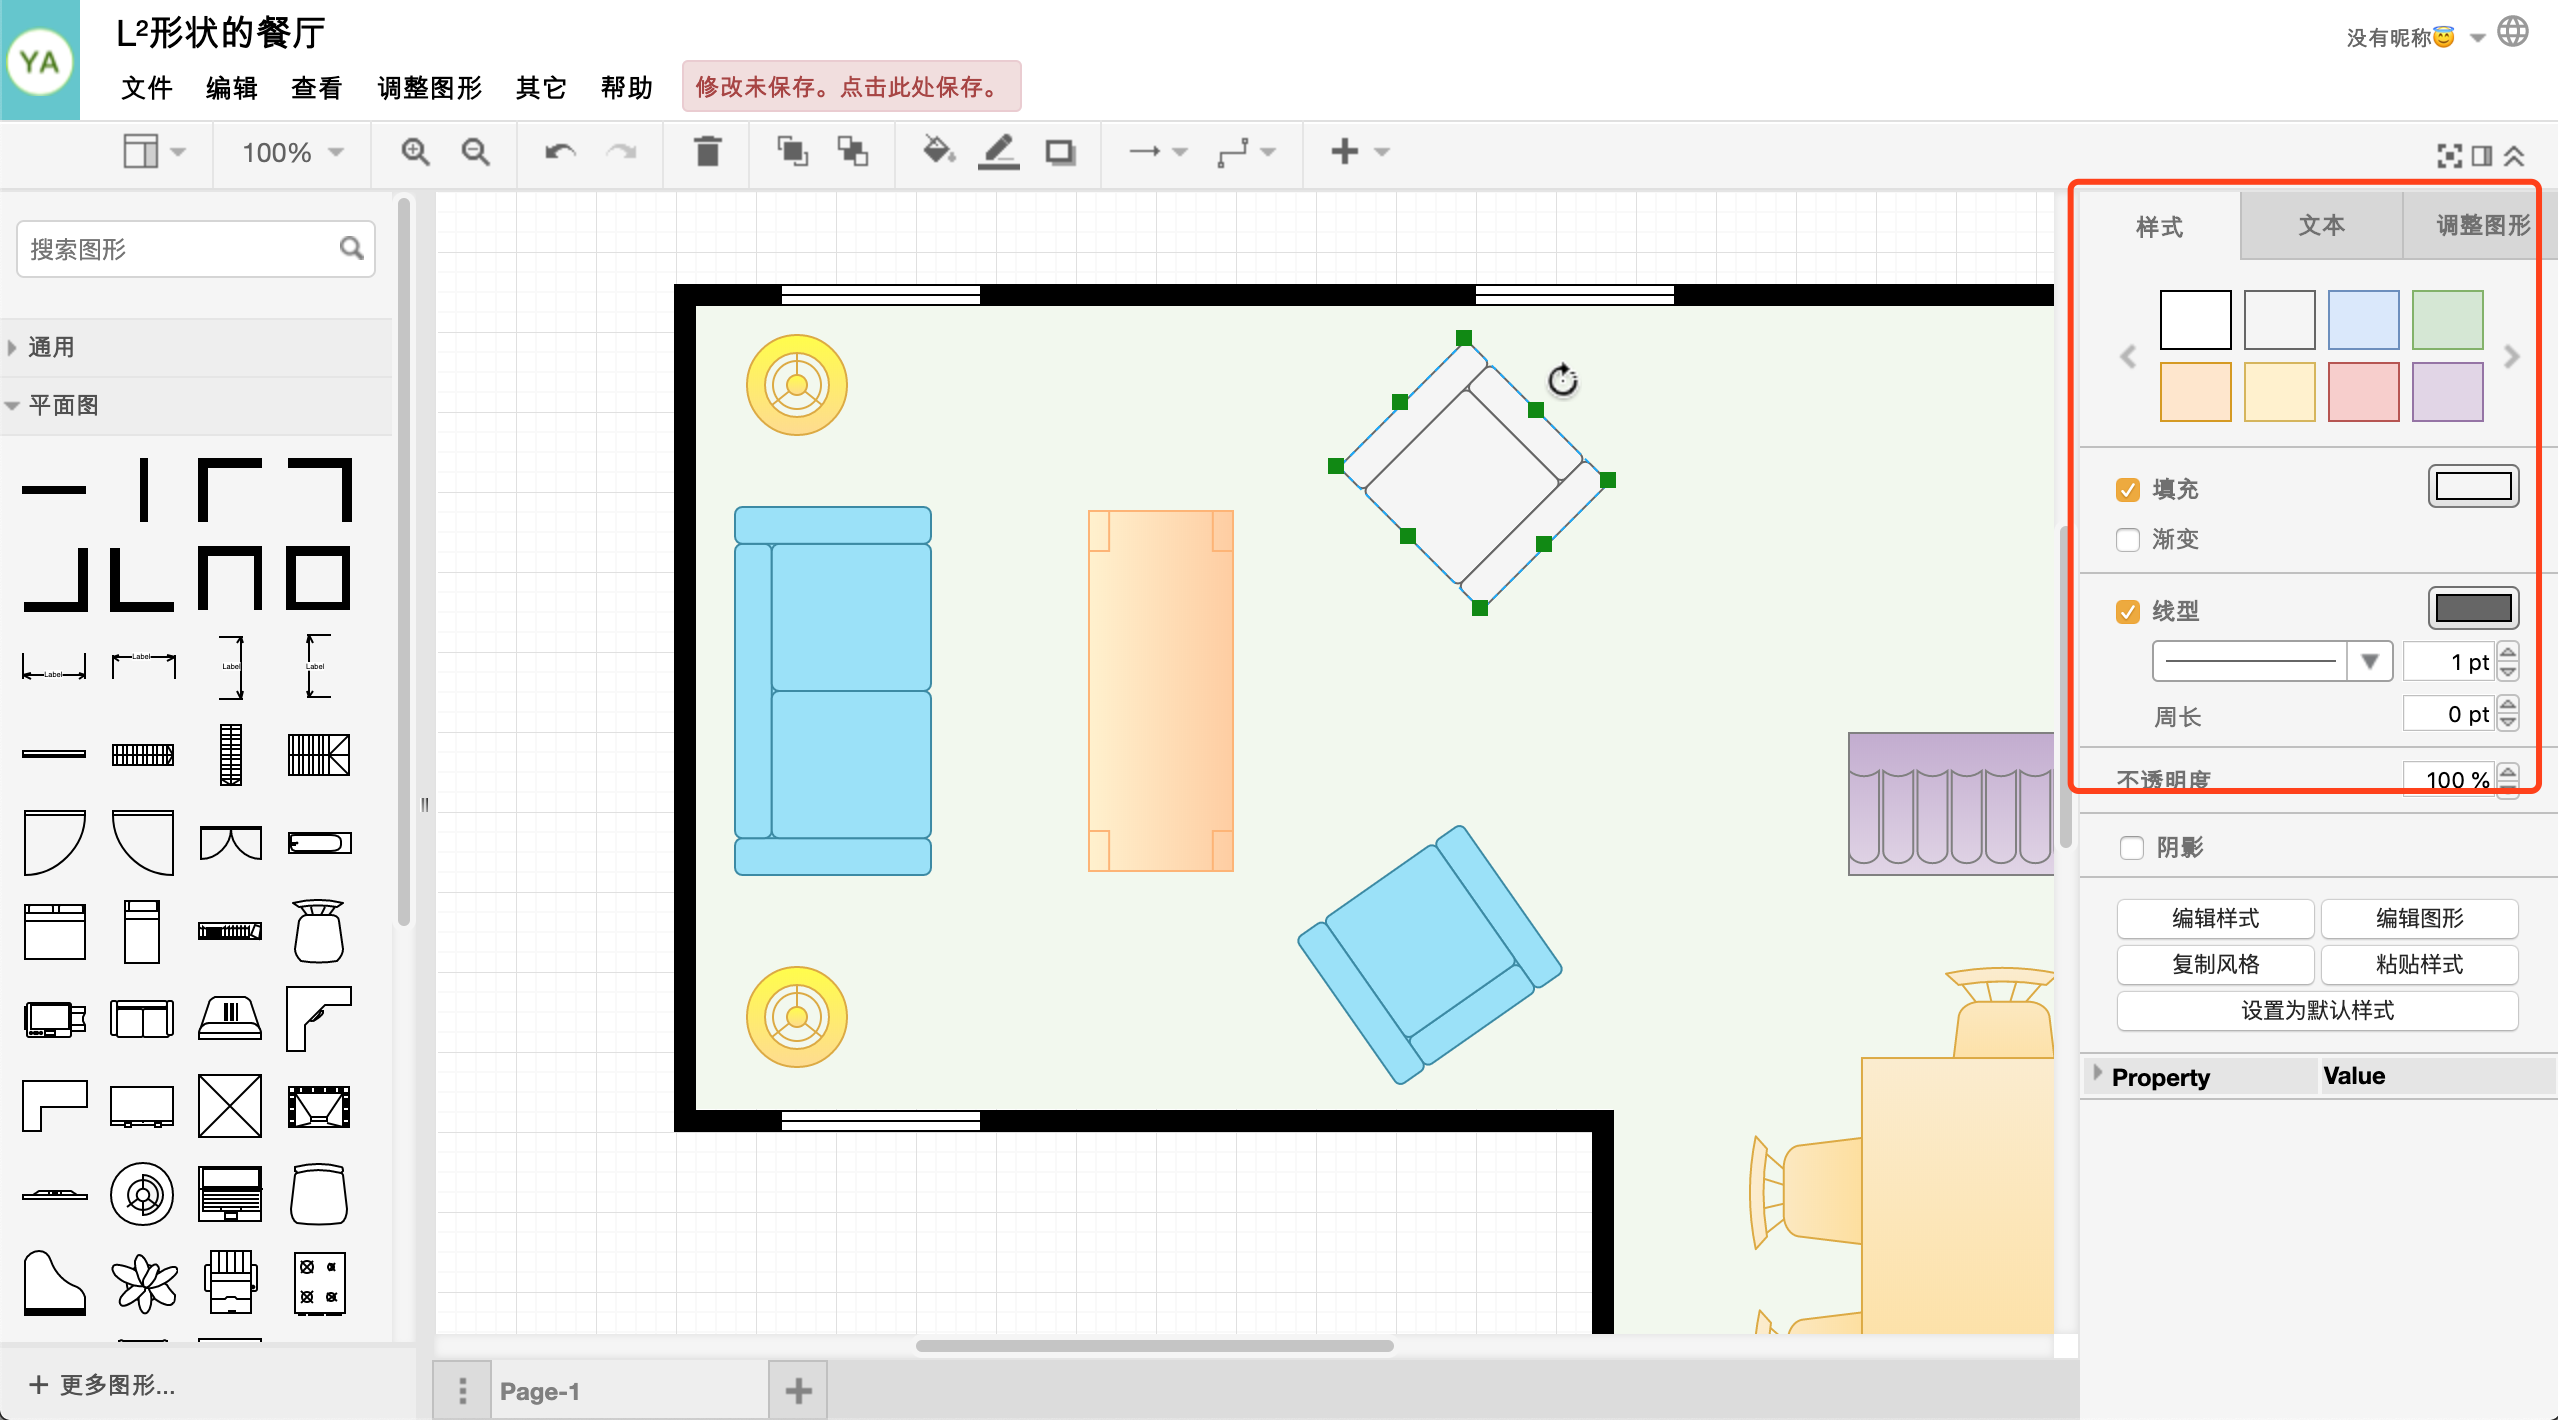The height and width of the screenshot is (1420, 2558).
Task: Click the line style/stroke icon
Action: pos(2467,607)
